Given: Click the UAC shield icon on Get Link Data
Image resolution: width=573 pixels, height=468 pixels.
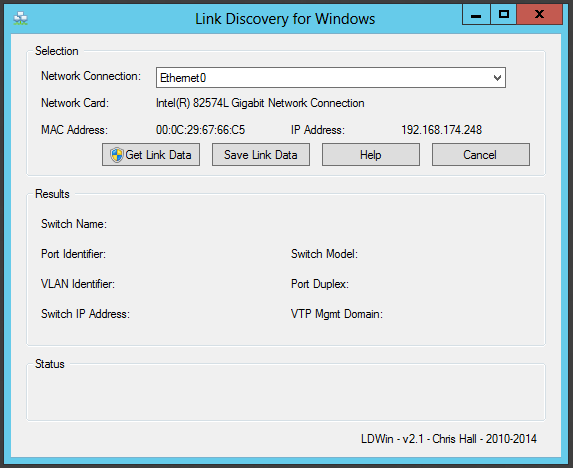Looking at the screenshot, I should (x=117, y=155).
